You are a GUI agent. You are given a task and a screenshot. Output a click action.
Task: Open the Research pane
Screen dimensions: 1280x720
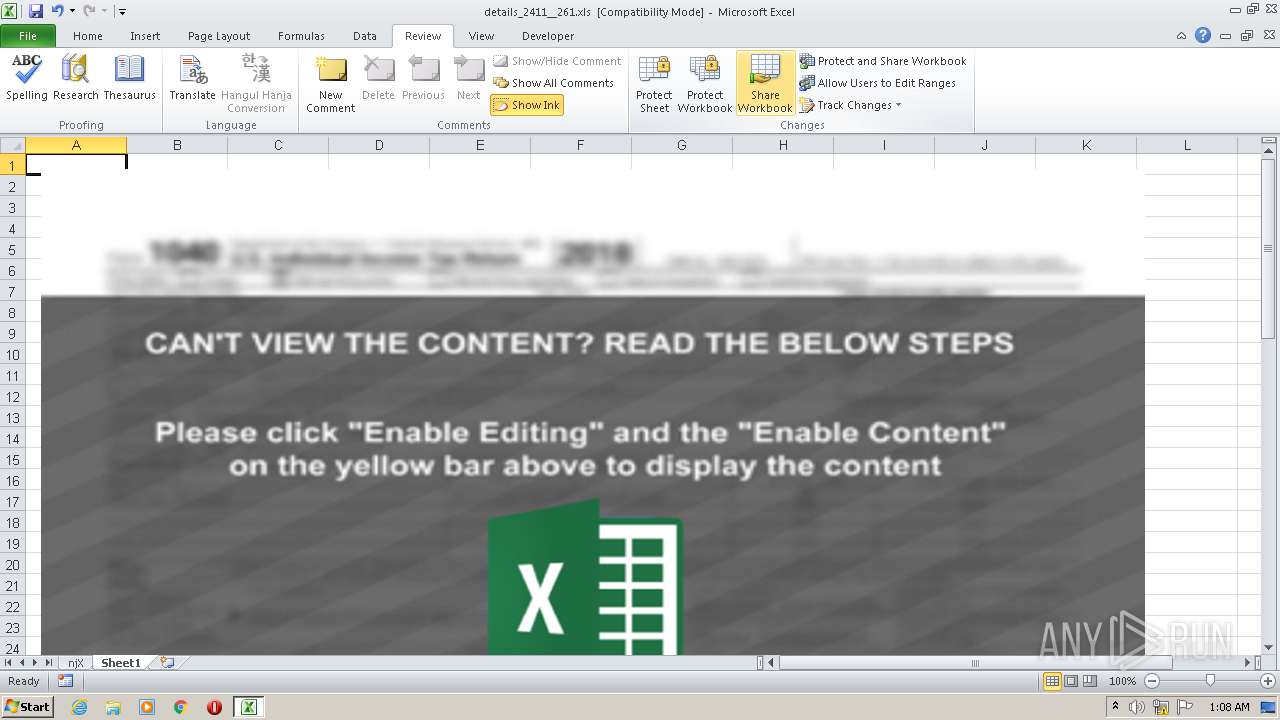76,78
